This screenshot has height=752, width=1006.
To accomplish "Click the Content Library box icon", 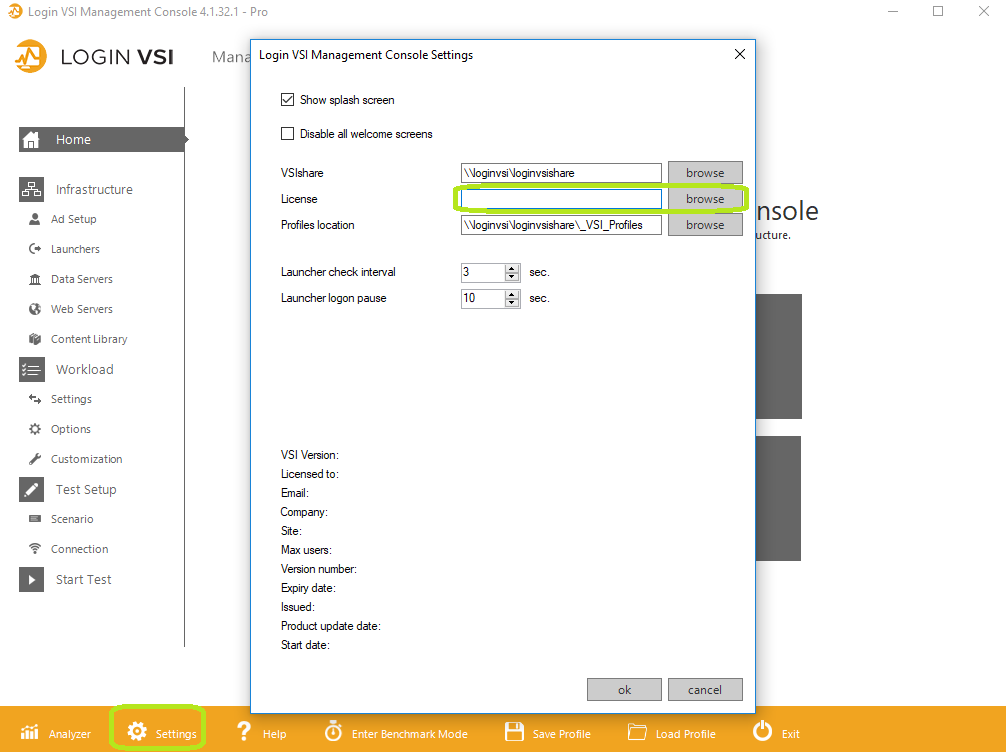I will (x=35, y=339).
